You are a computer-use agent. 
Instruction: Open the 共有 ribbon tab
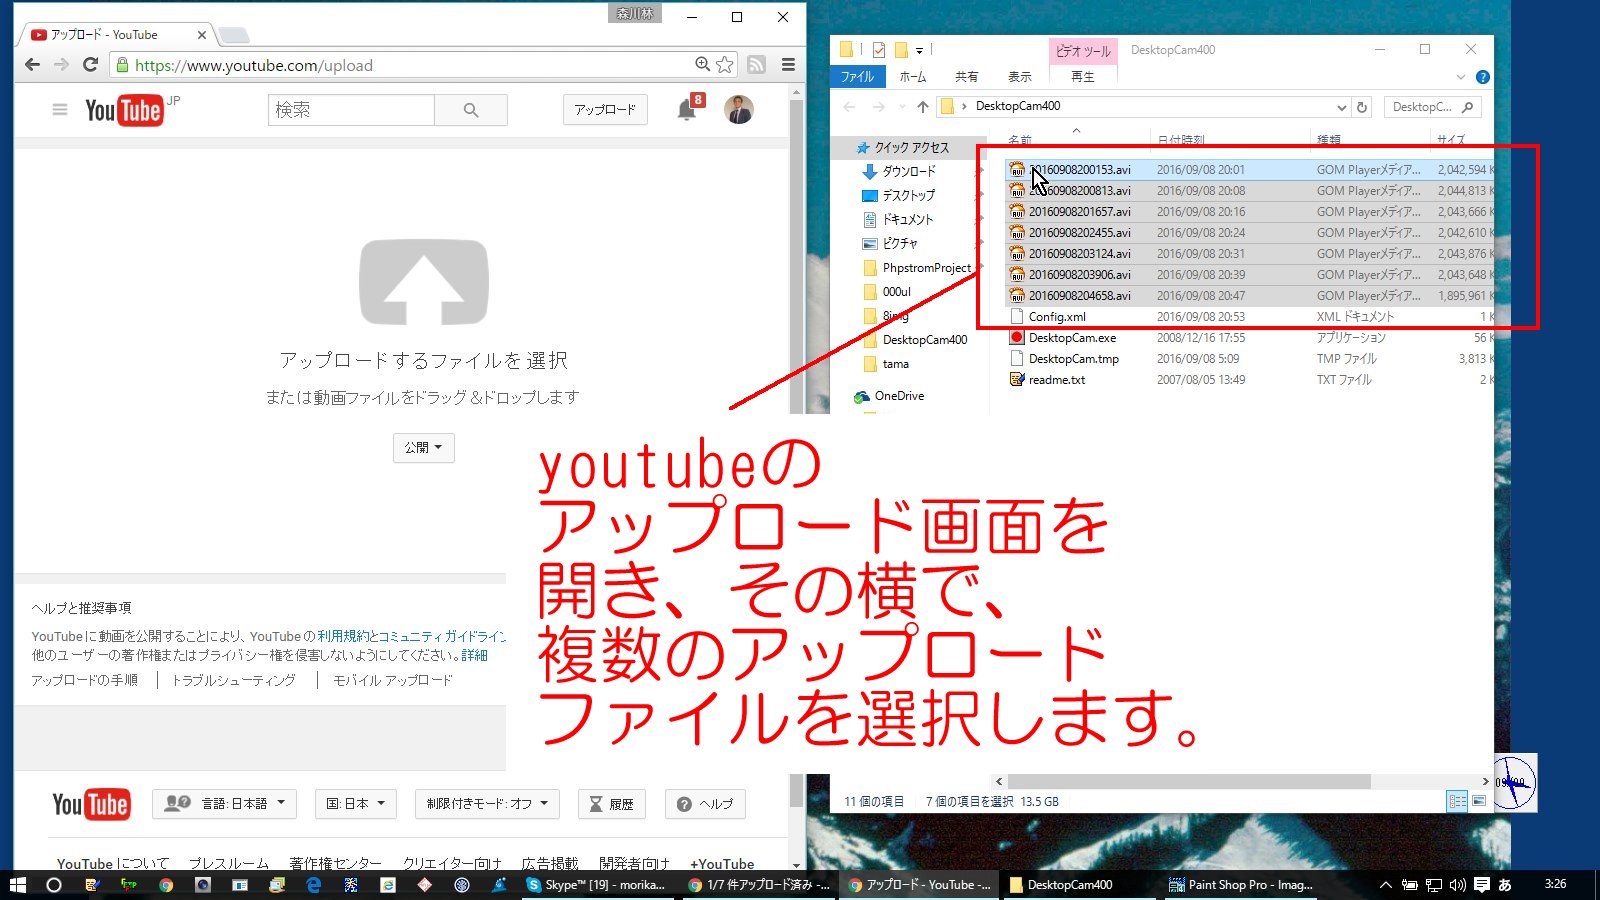pos(966,77)
